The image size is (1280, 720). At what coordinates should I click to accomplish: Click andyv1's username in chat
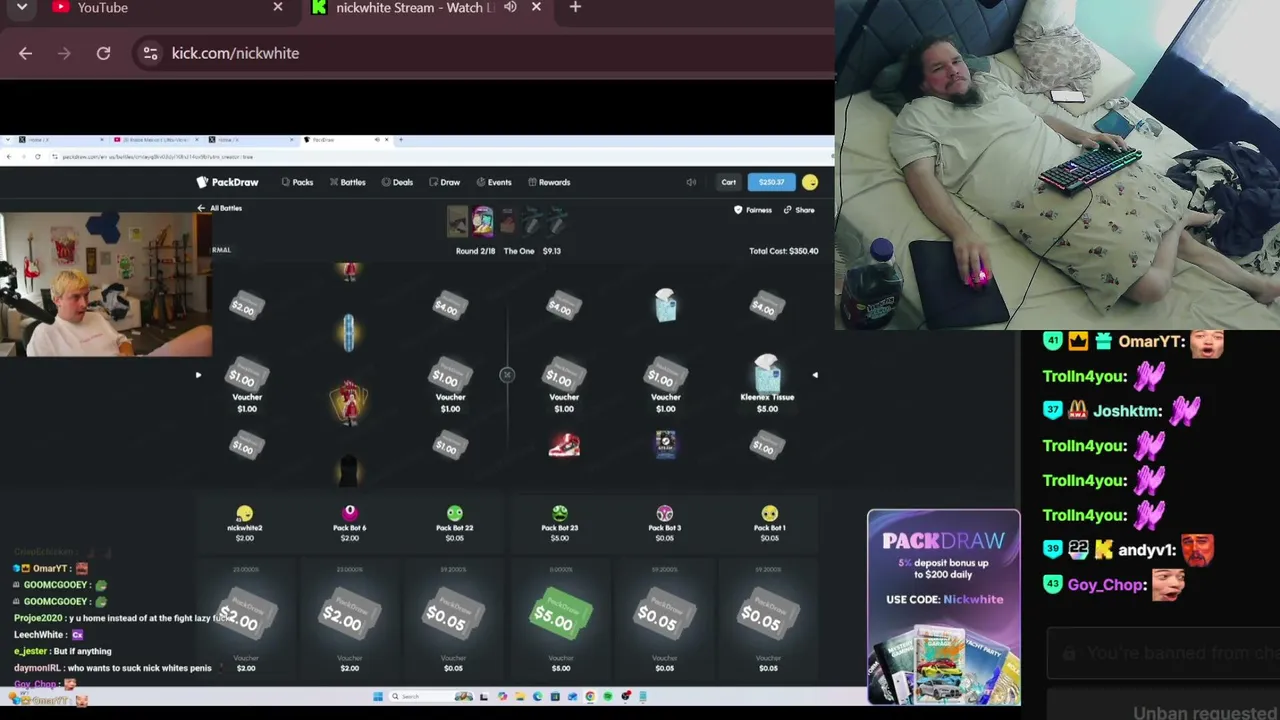(x=1147, y=550)
